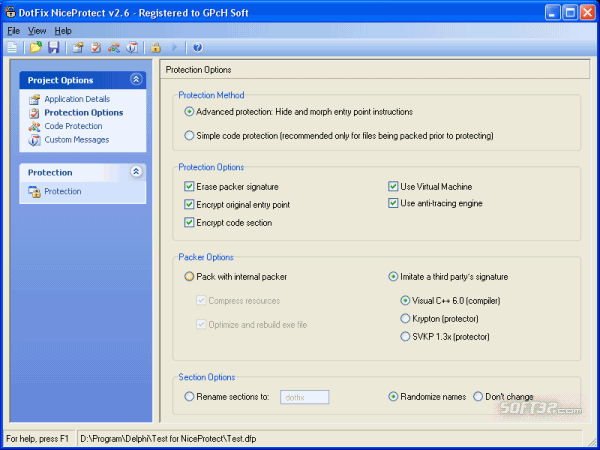Click the project path in status bar
This screenshot has height=450, width=600.
pyautogui.click(x=168, y=439)
